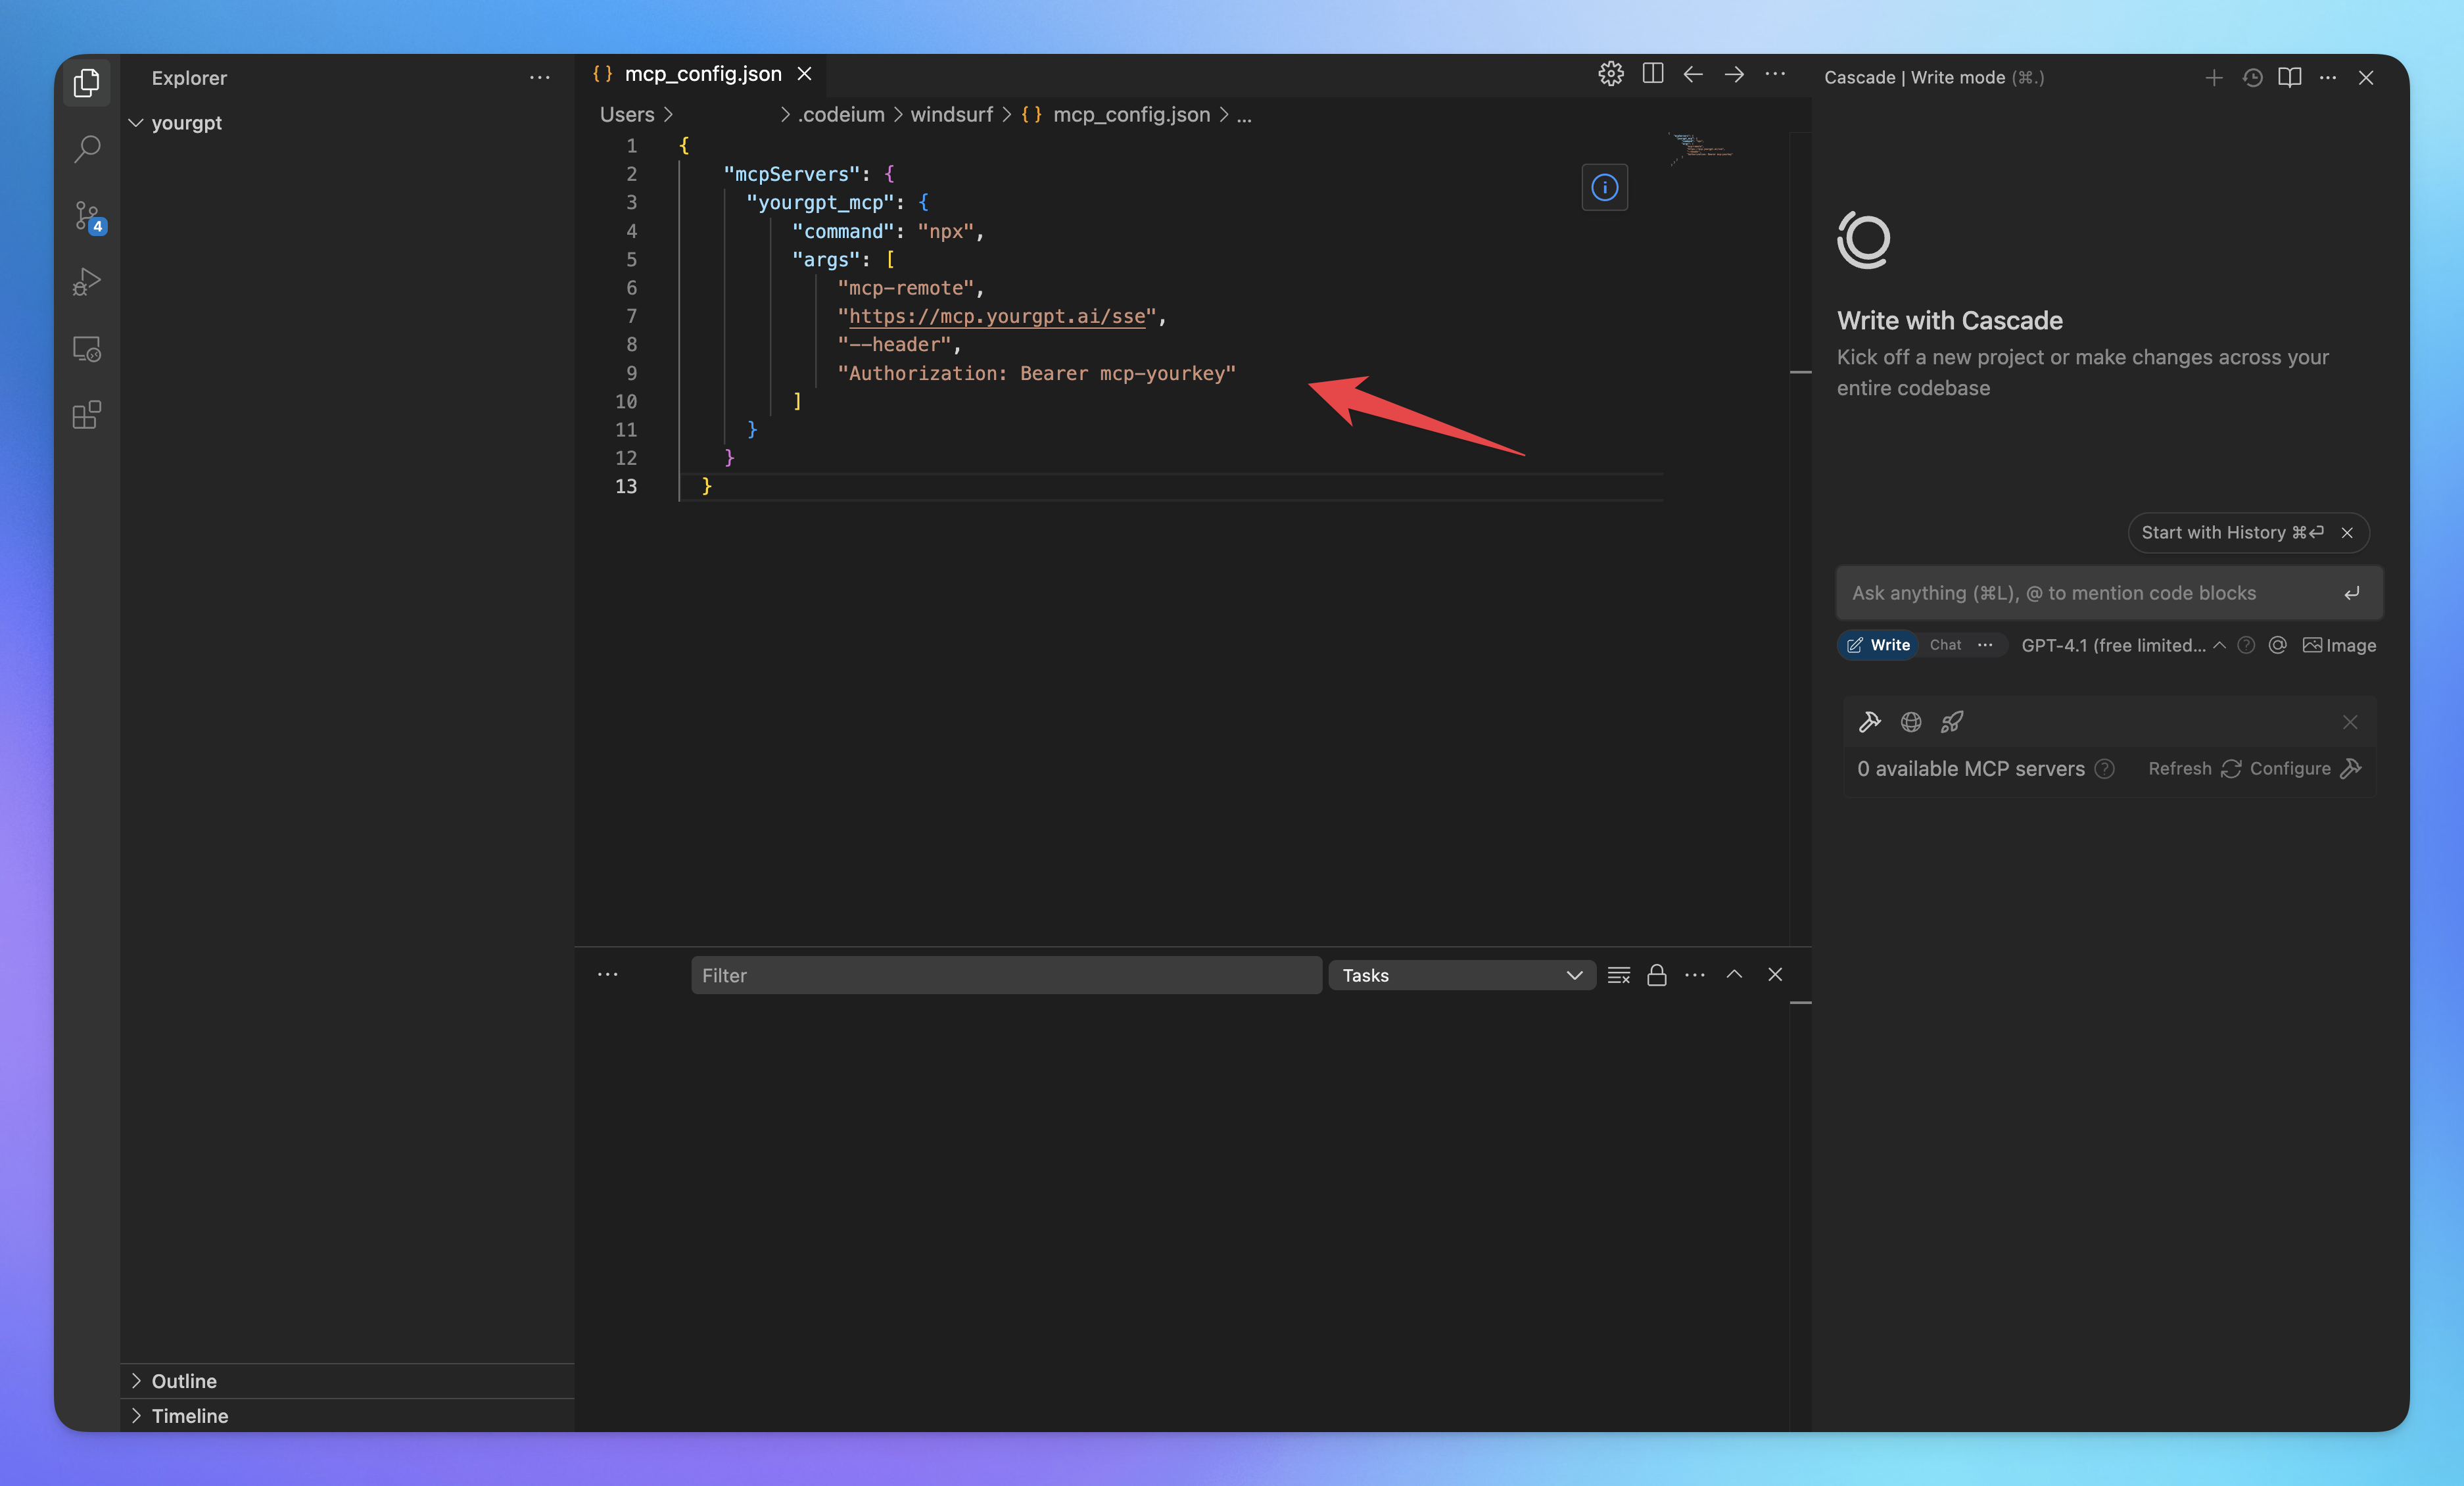Open the Search view icon
The height and width of the screenshot is (1486, 2464).
(87, 149)
